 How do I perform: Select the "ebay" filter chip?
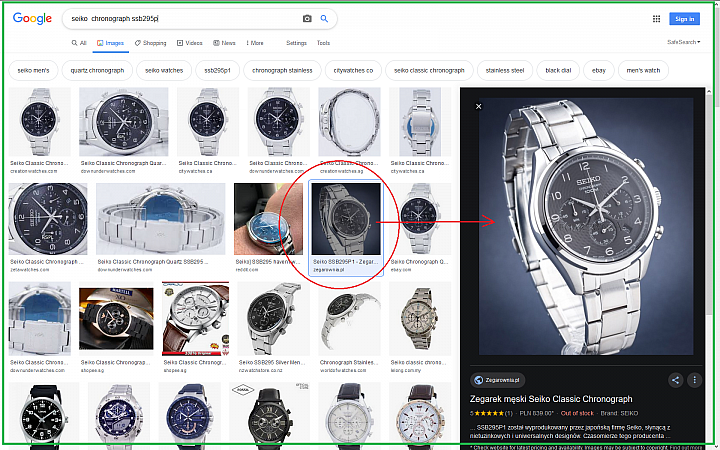(x=599, y=70)
